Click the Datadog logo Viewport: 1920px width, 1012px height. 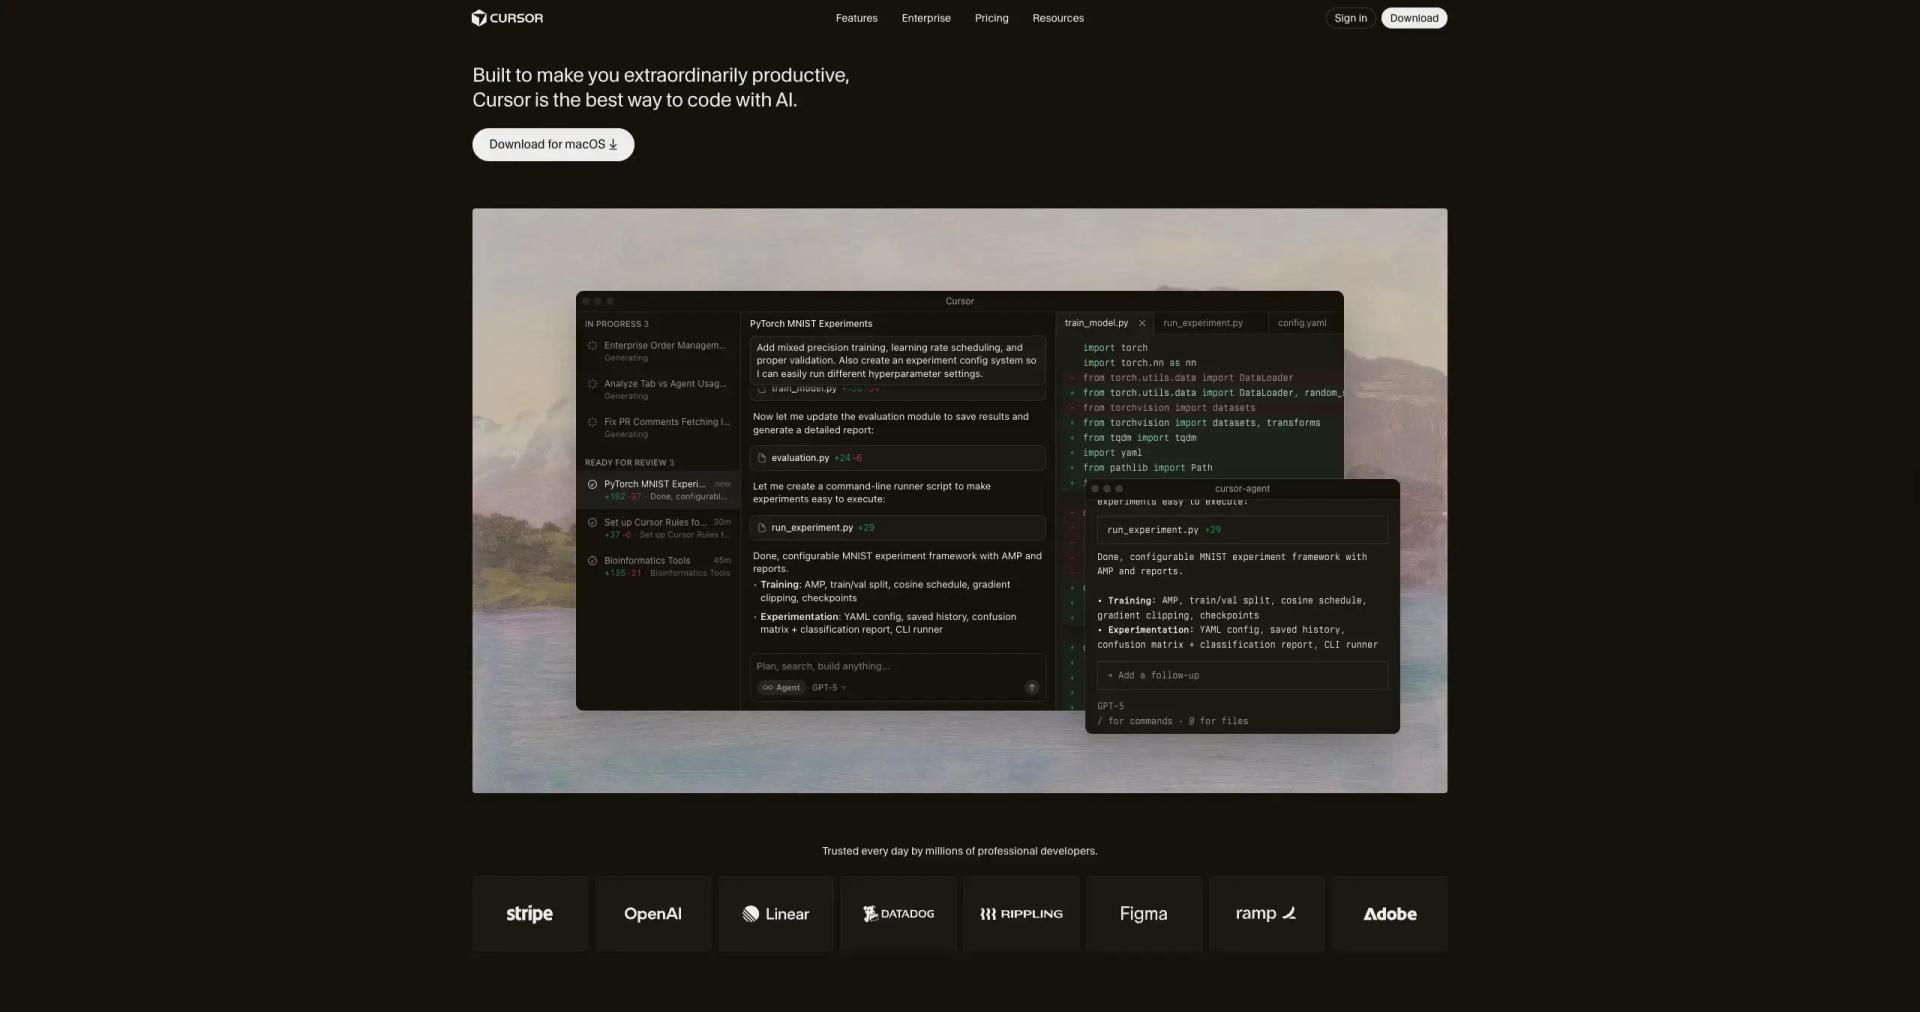point(897,913)
